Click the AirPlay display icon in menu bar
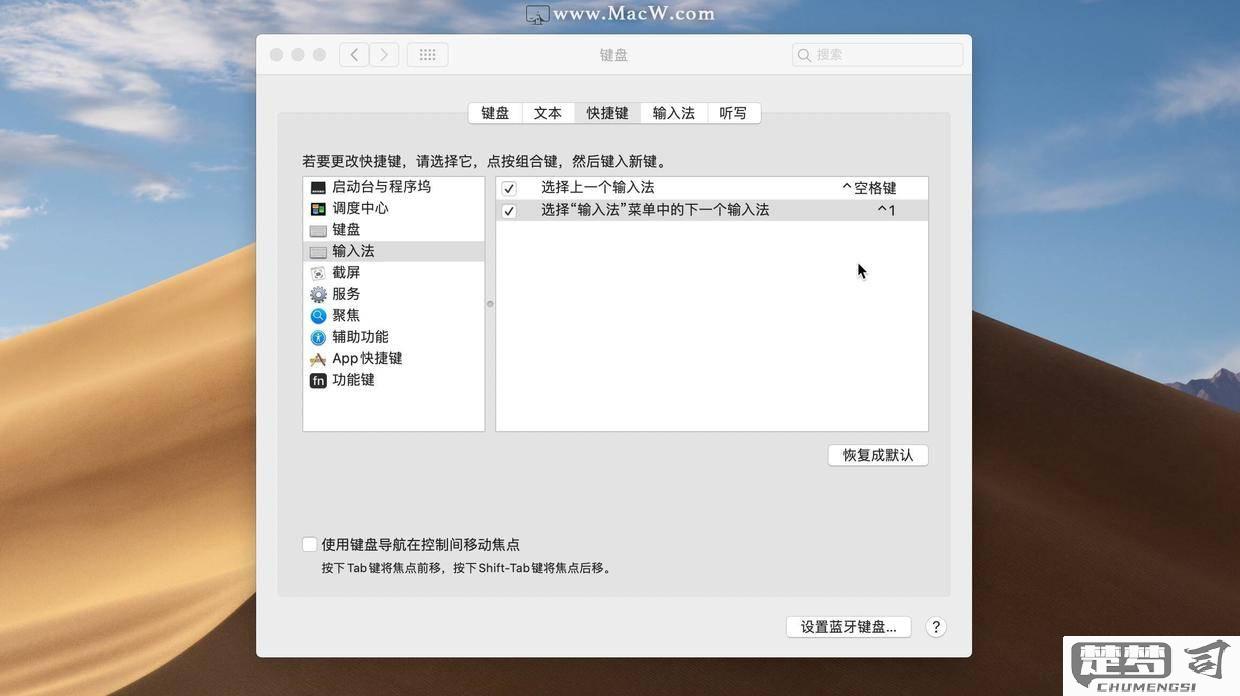The image size is (1240, 696). (538, 14)
